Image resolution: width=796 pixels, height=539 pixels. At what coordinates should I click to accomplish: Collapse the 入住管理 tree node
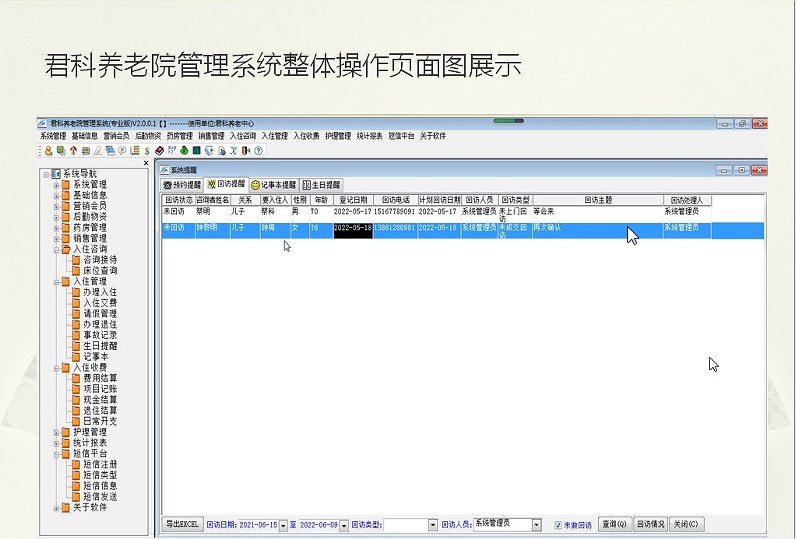point(56,282)
